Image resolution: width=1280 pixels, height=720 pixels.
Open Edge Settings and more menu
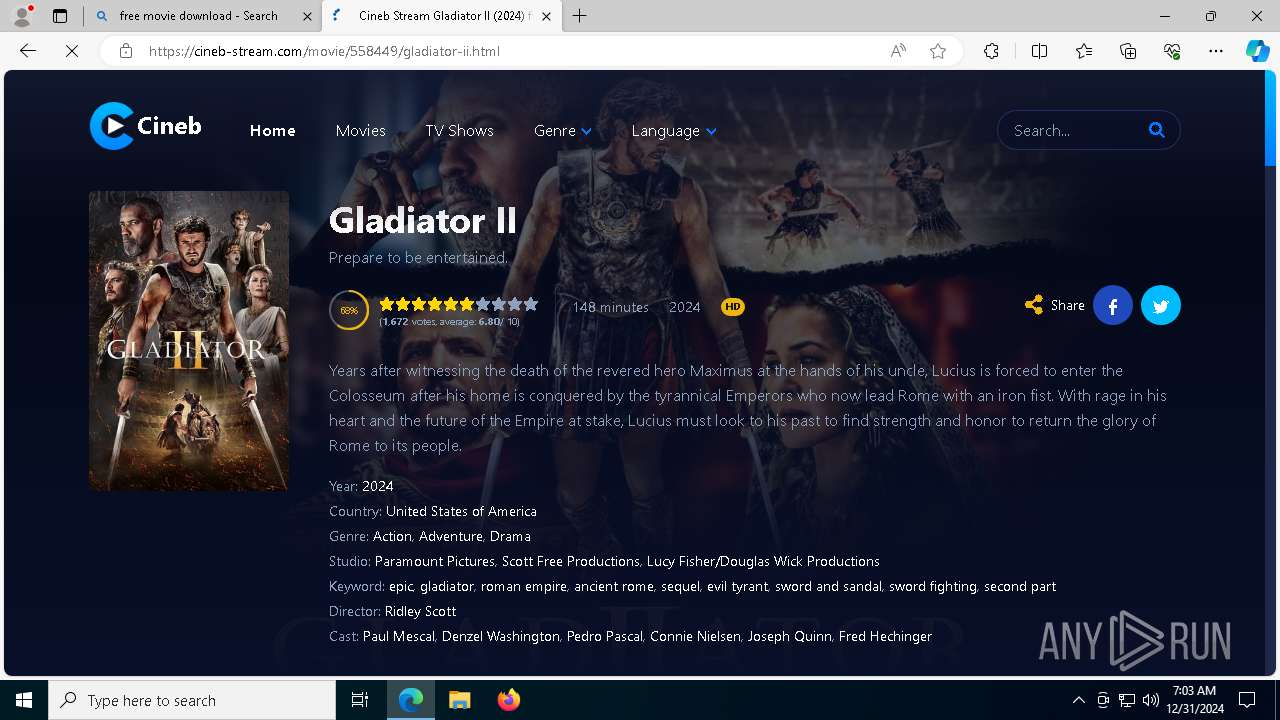coord(1216,51)
